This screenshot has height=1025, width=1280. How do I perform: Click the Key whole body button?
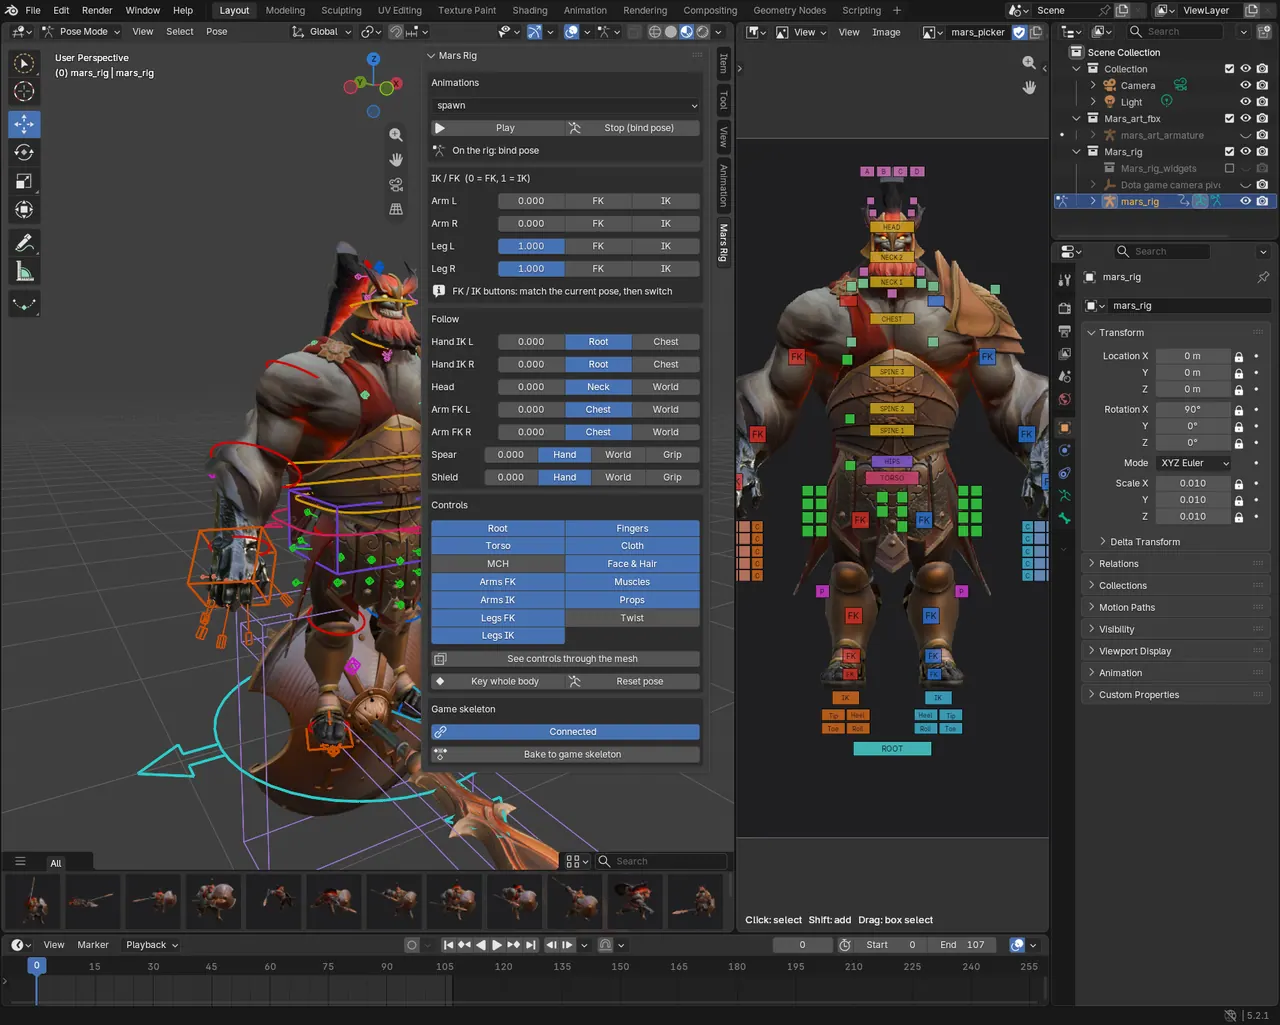pyautogui.click(x=498, y=682)
